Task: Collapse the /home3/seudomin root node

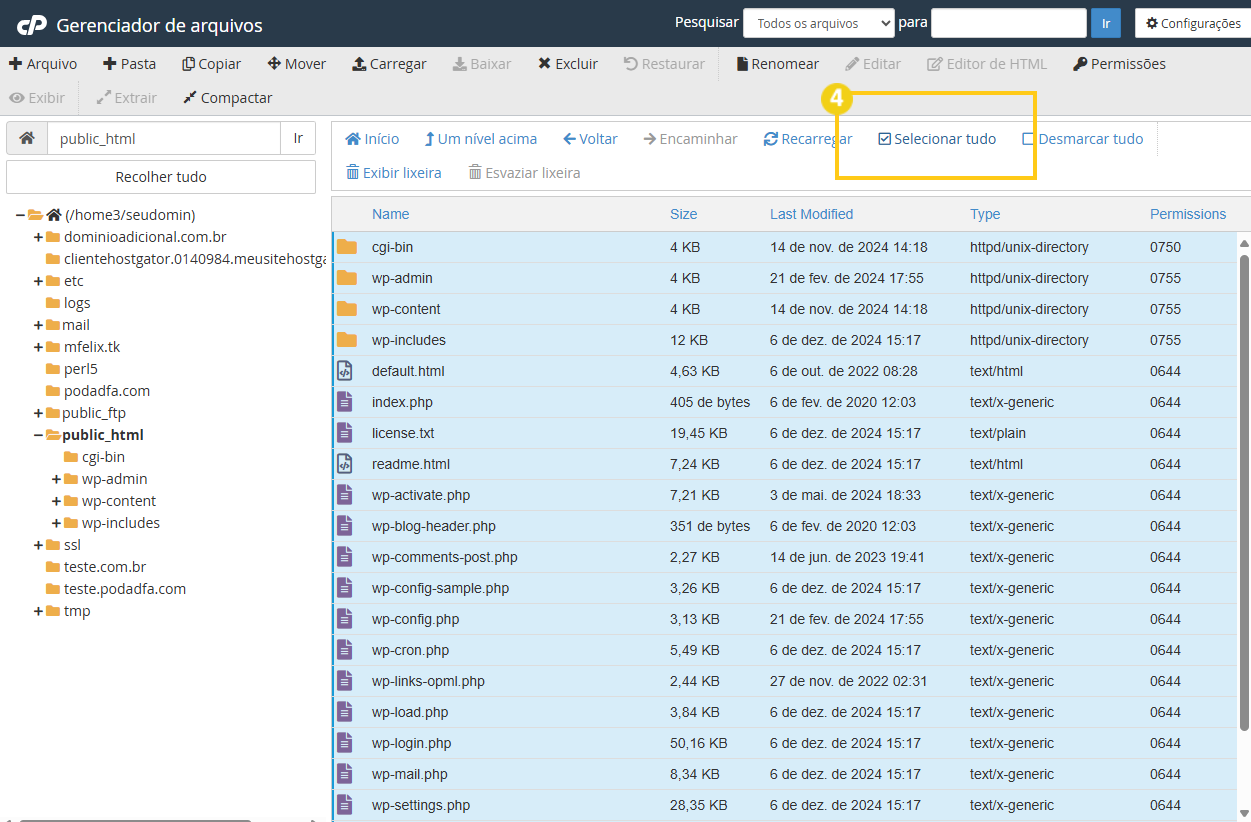Action: 21,215
